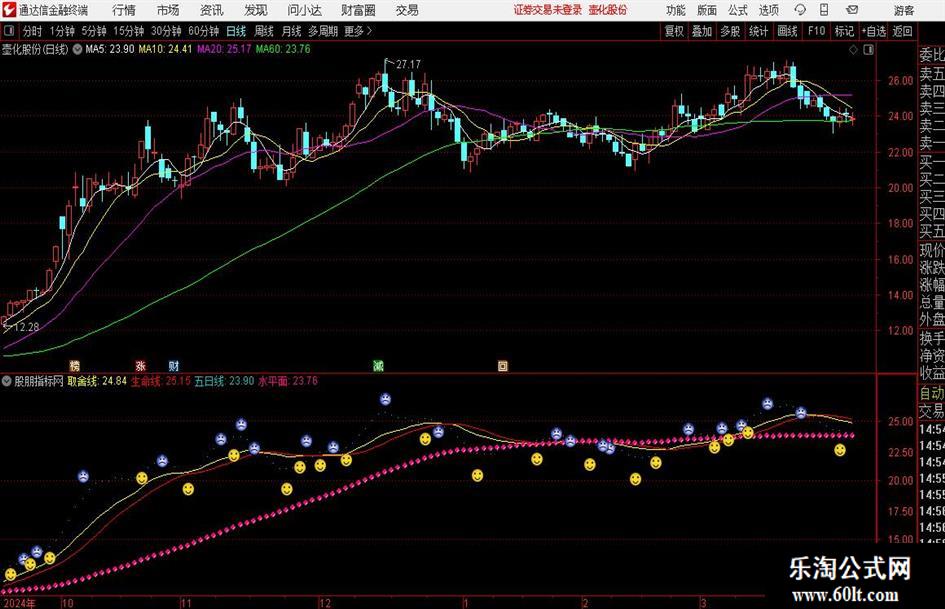Click the 画线 drawing button
Viewport: 945px width, 609px height.
787,31
